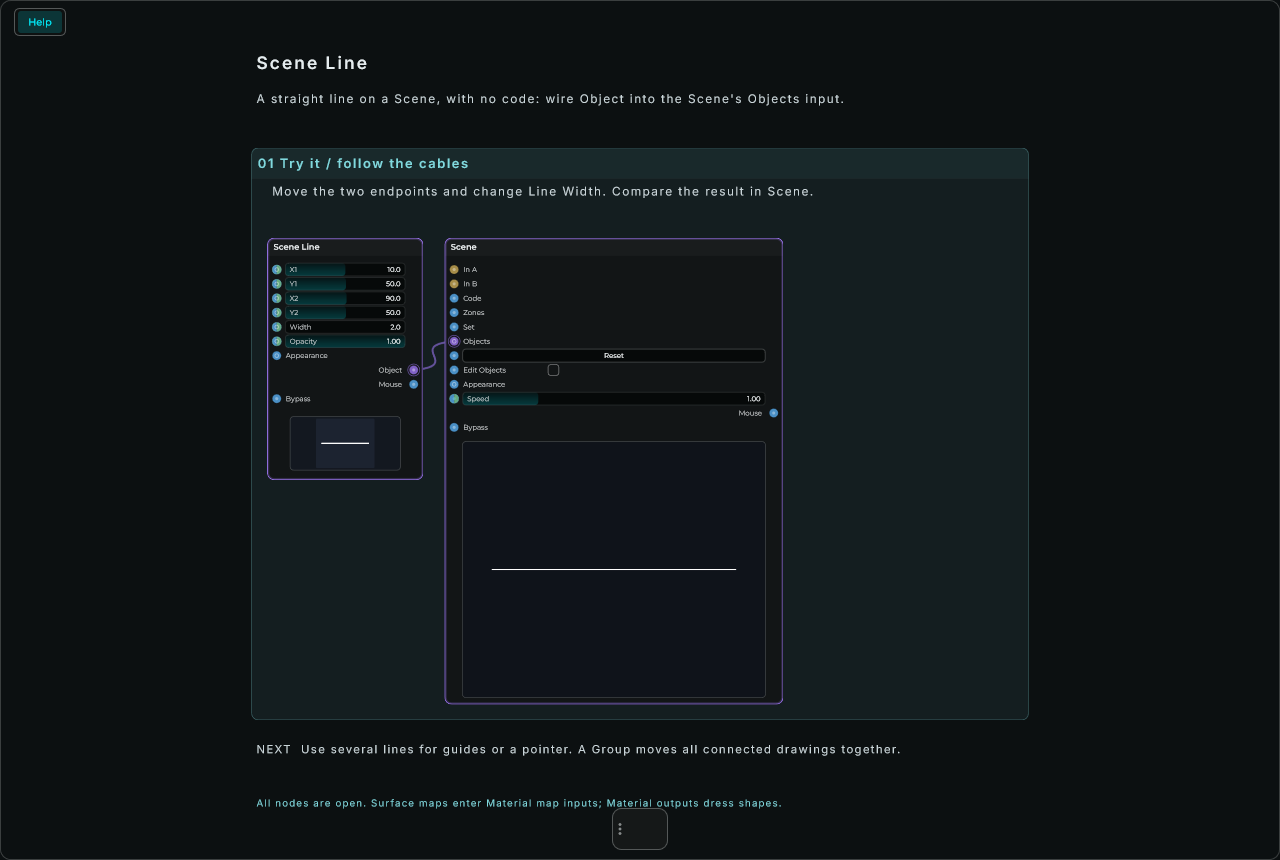Image resolution: width=1280 pixels, height=860 pixels.
Task: Click the Reset button in Scene node
Action: point(614,356)
